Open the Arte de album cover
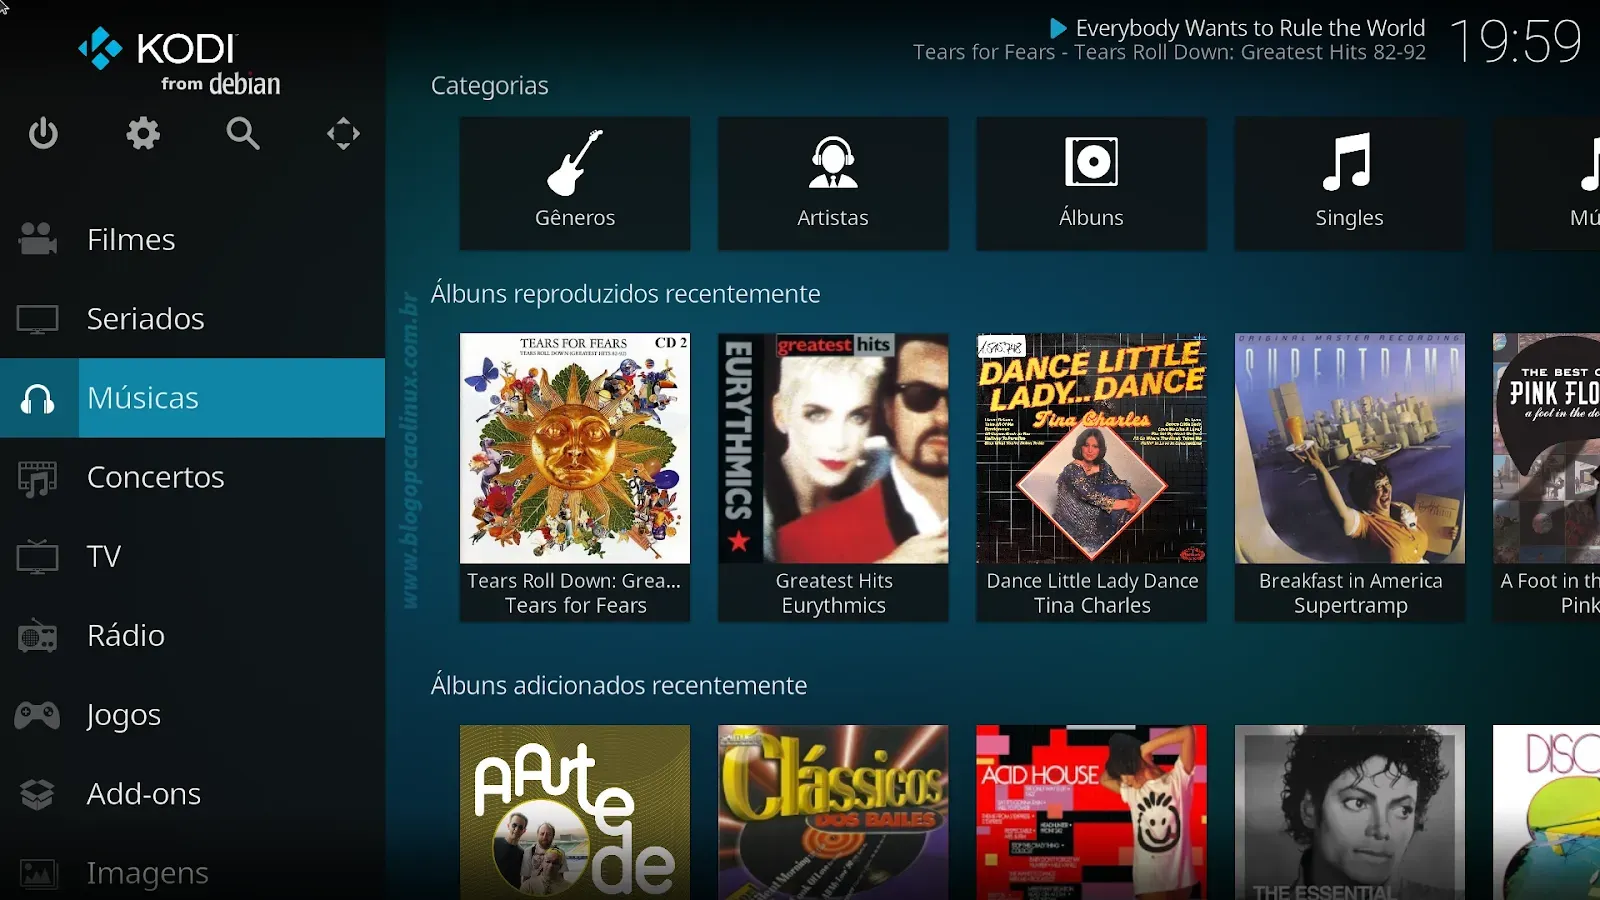1600x900 pixels. pyautogui.click(x=575, y=812)
